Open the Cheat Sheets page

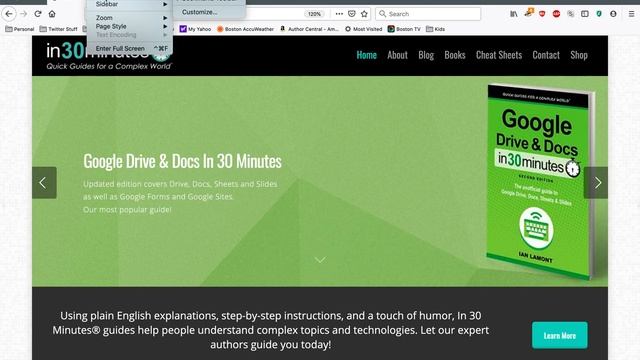point(499,55)
